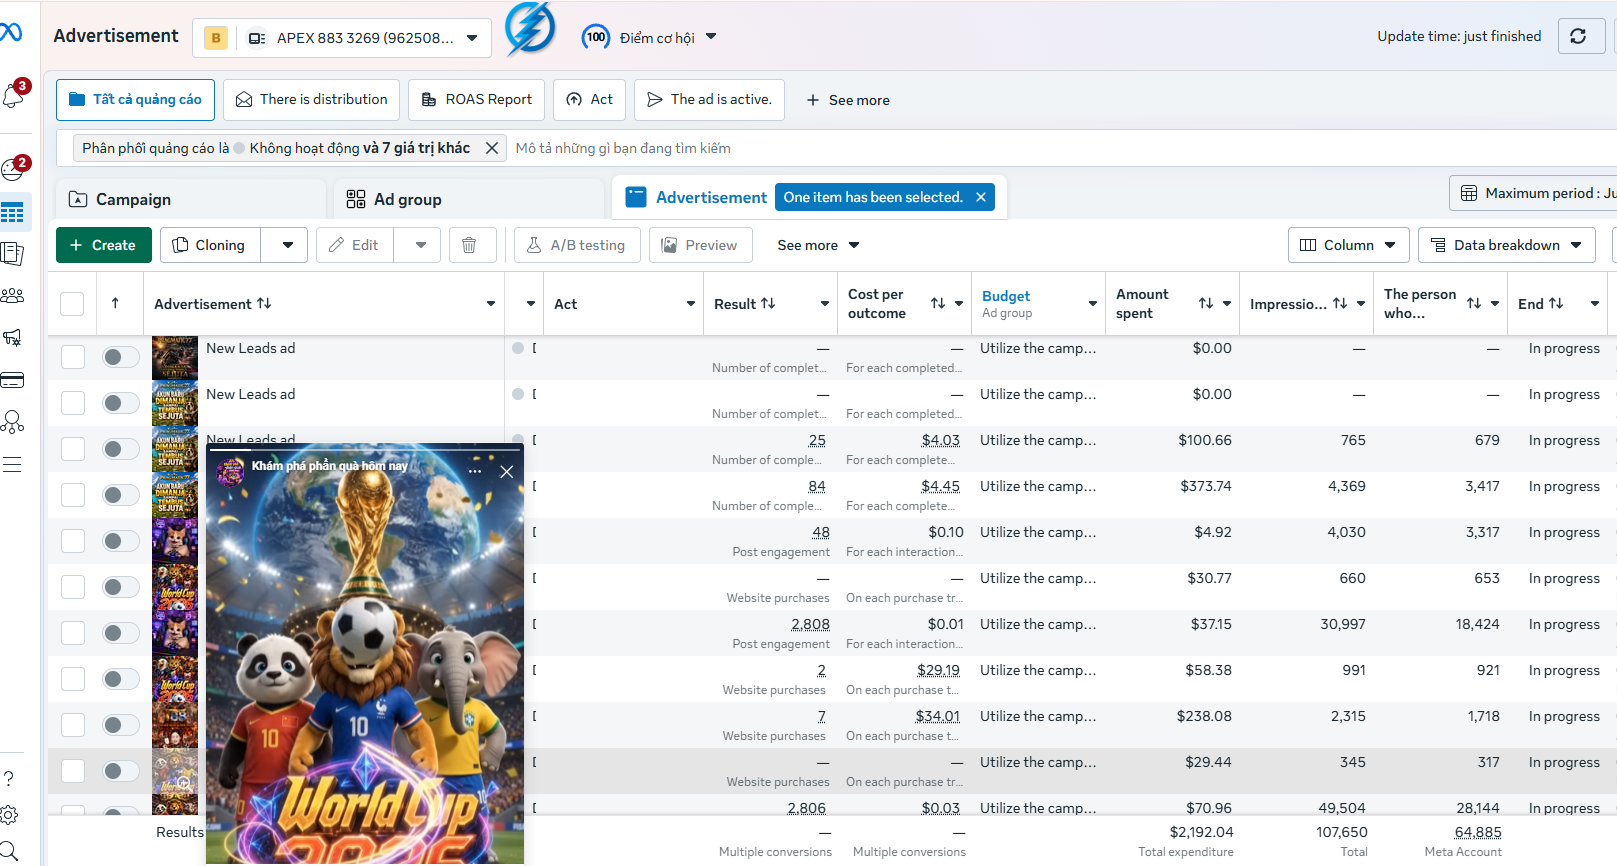Open the billing card sidebar icon
The height and width of the screenshot is (866, 1617).
tap(13, 380)
